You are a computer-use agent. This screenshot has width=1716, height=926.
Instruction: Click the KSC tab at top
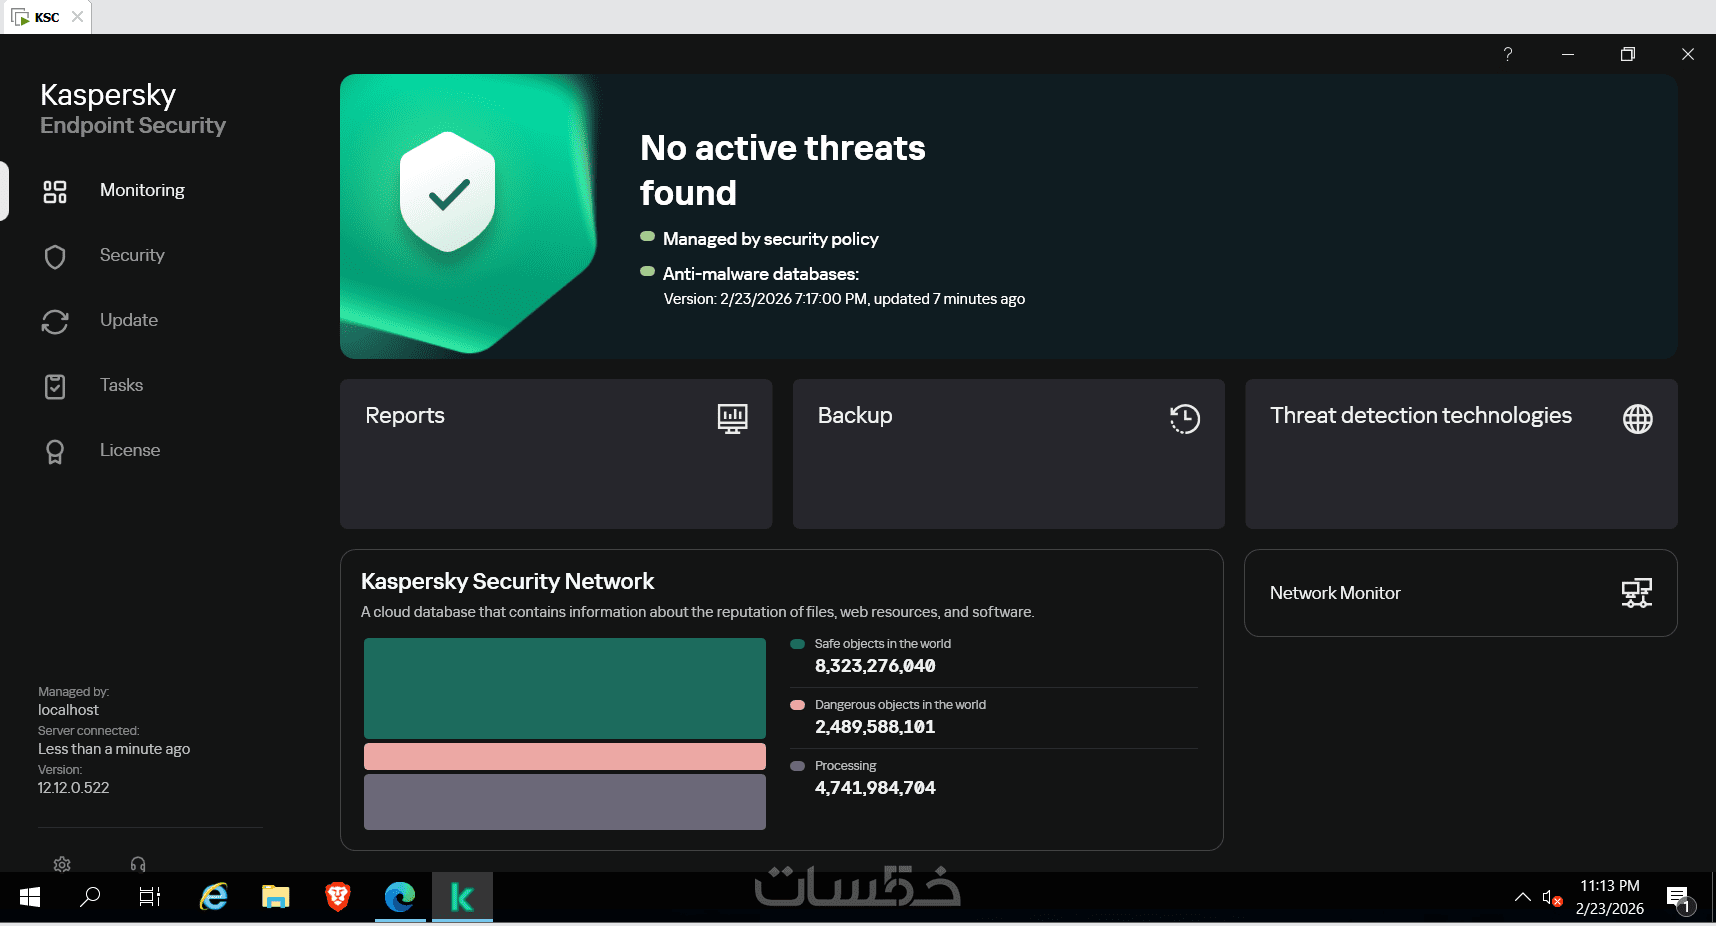coord(46,17)
